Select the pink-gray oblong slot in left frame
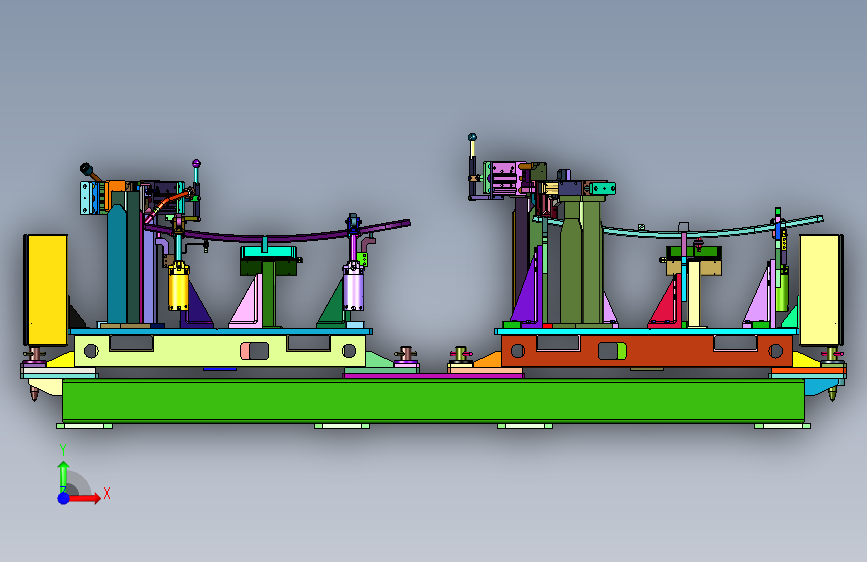867x562 pixels. [254, 351]
